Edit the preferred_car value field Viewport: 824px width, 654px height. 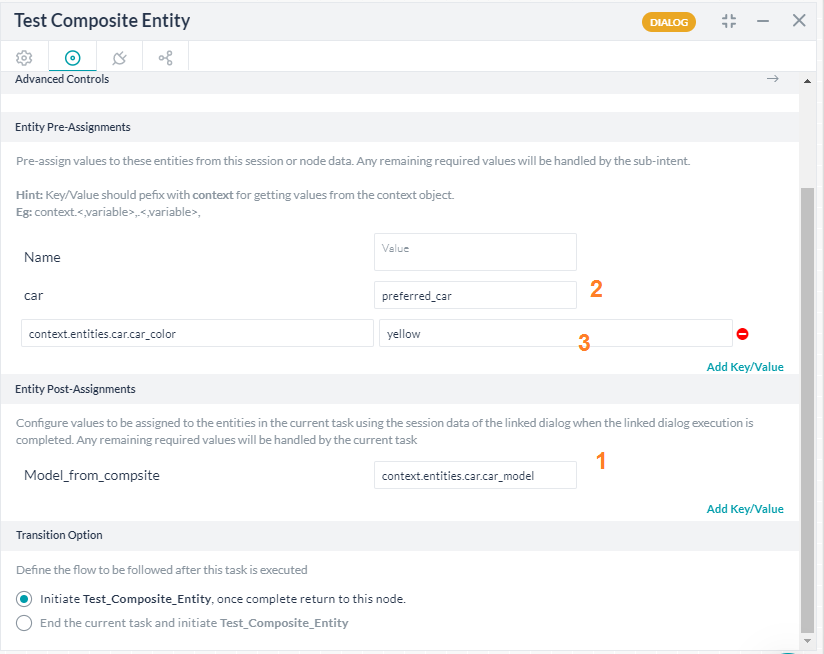pos(475,295)
